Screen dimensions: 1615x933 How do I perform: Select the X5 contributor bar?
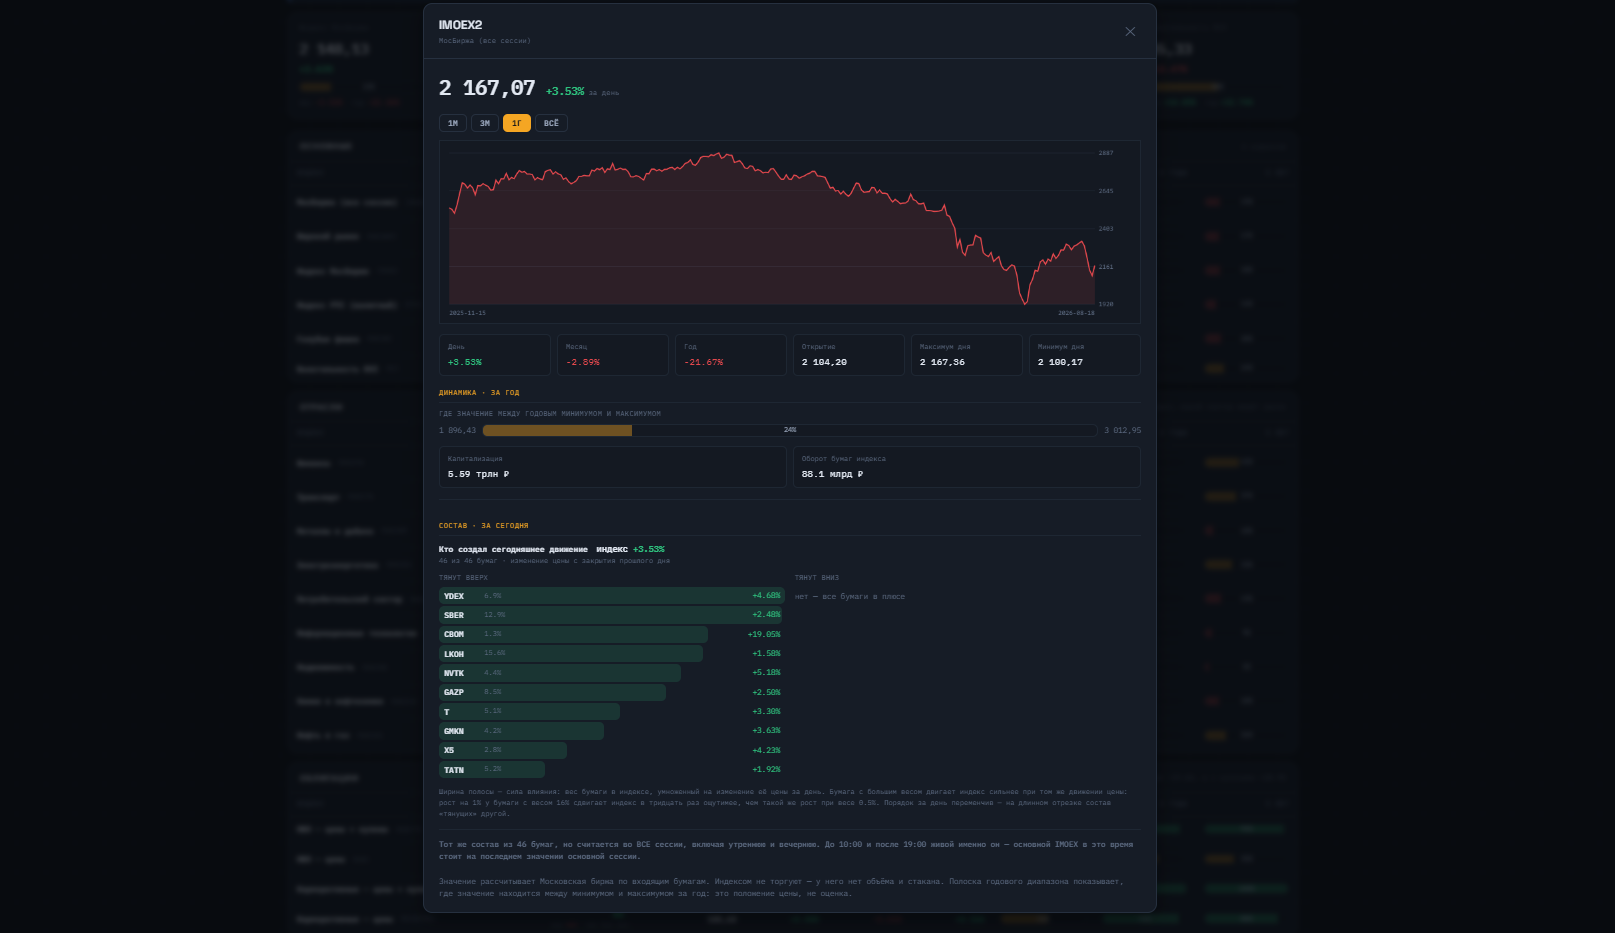611,750
